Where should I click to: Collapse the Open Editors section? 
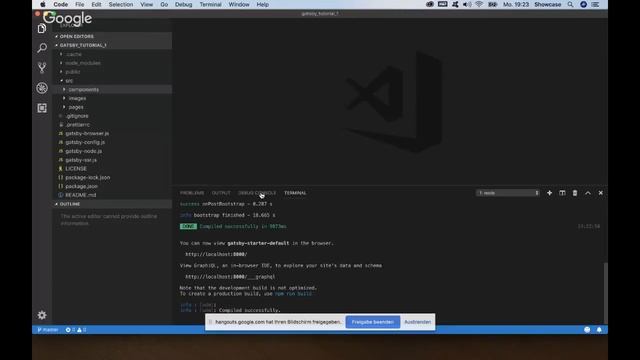point(112,36)
